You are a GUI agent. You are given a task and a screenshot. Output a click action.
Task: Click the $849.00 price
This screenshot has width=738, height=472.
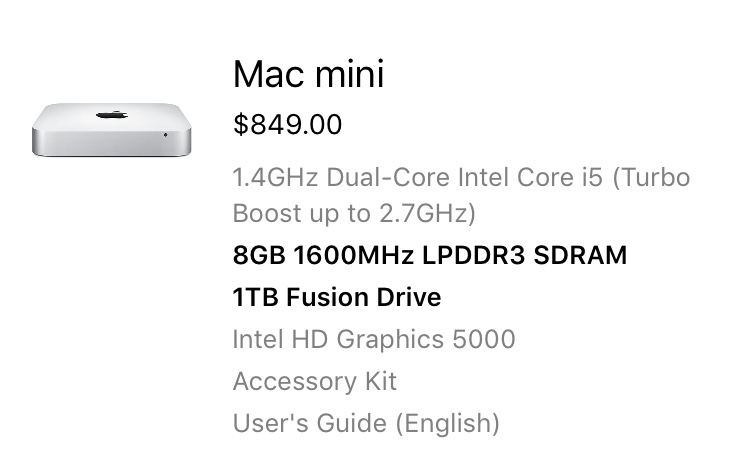287,125
